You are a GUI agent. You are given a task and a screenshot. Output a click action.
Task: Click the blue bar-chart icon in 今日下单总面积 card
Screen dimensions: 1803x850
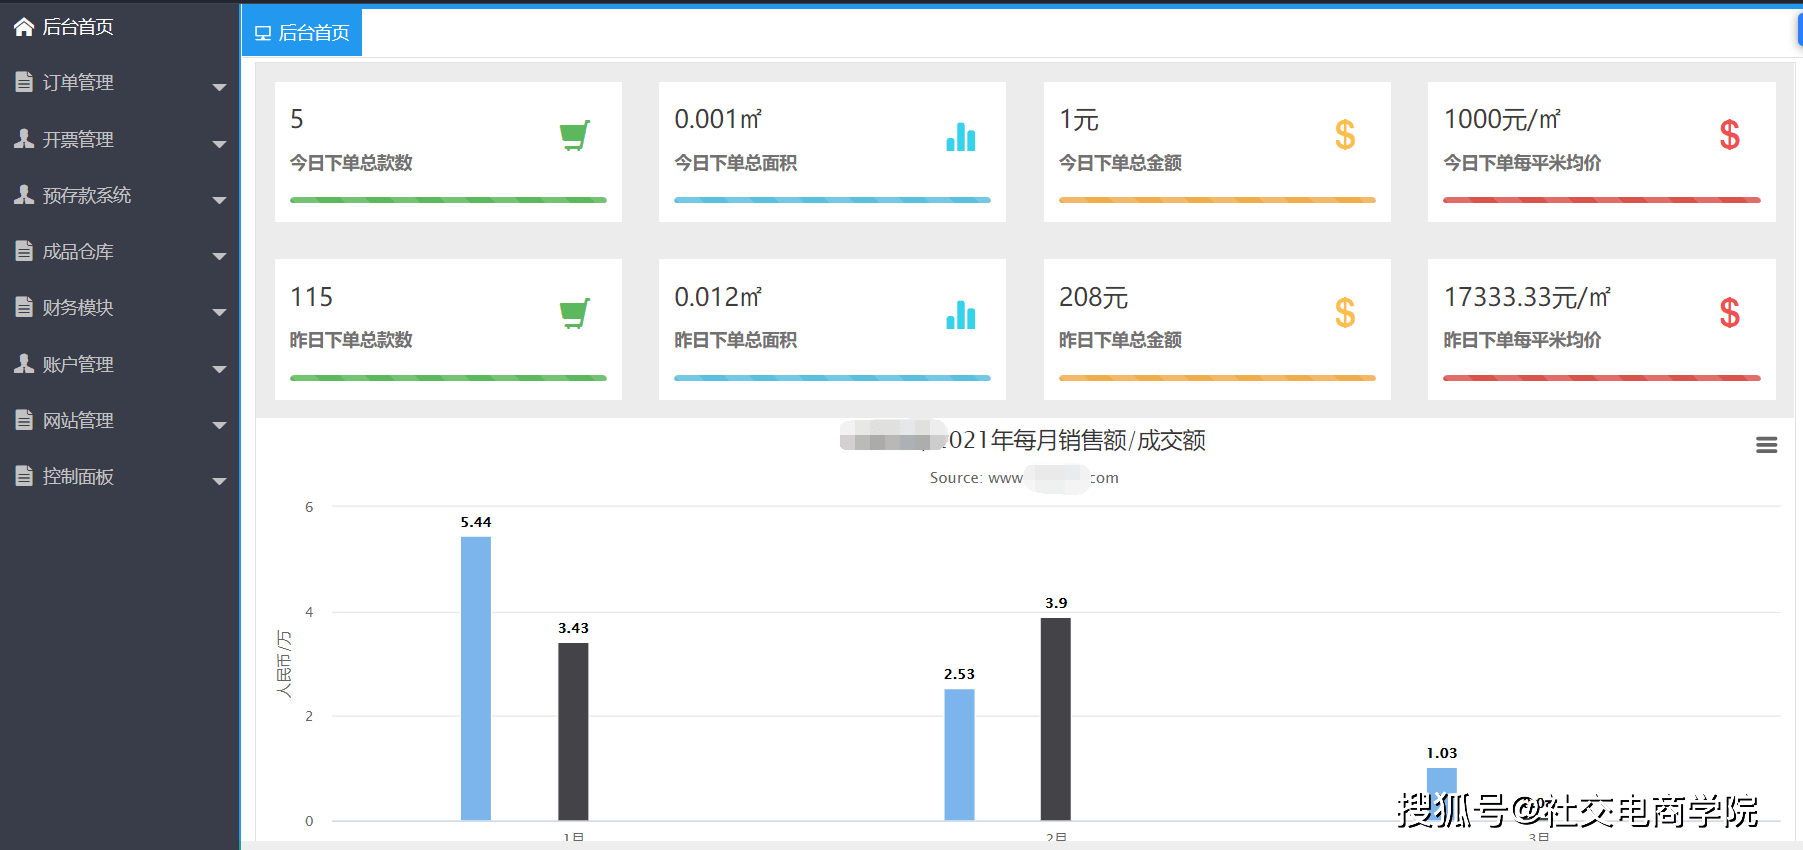coord(960,137)
